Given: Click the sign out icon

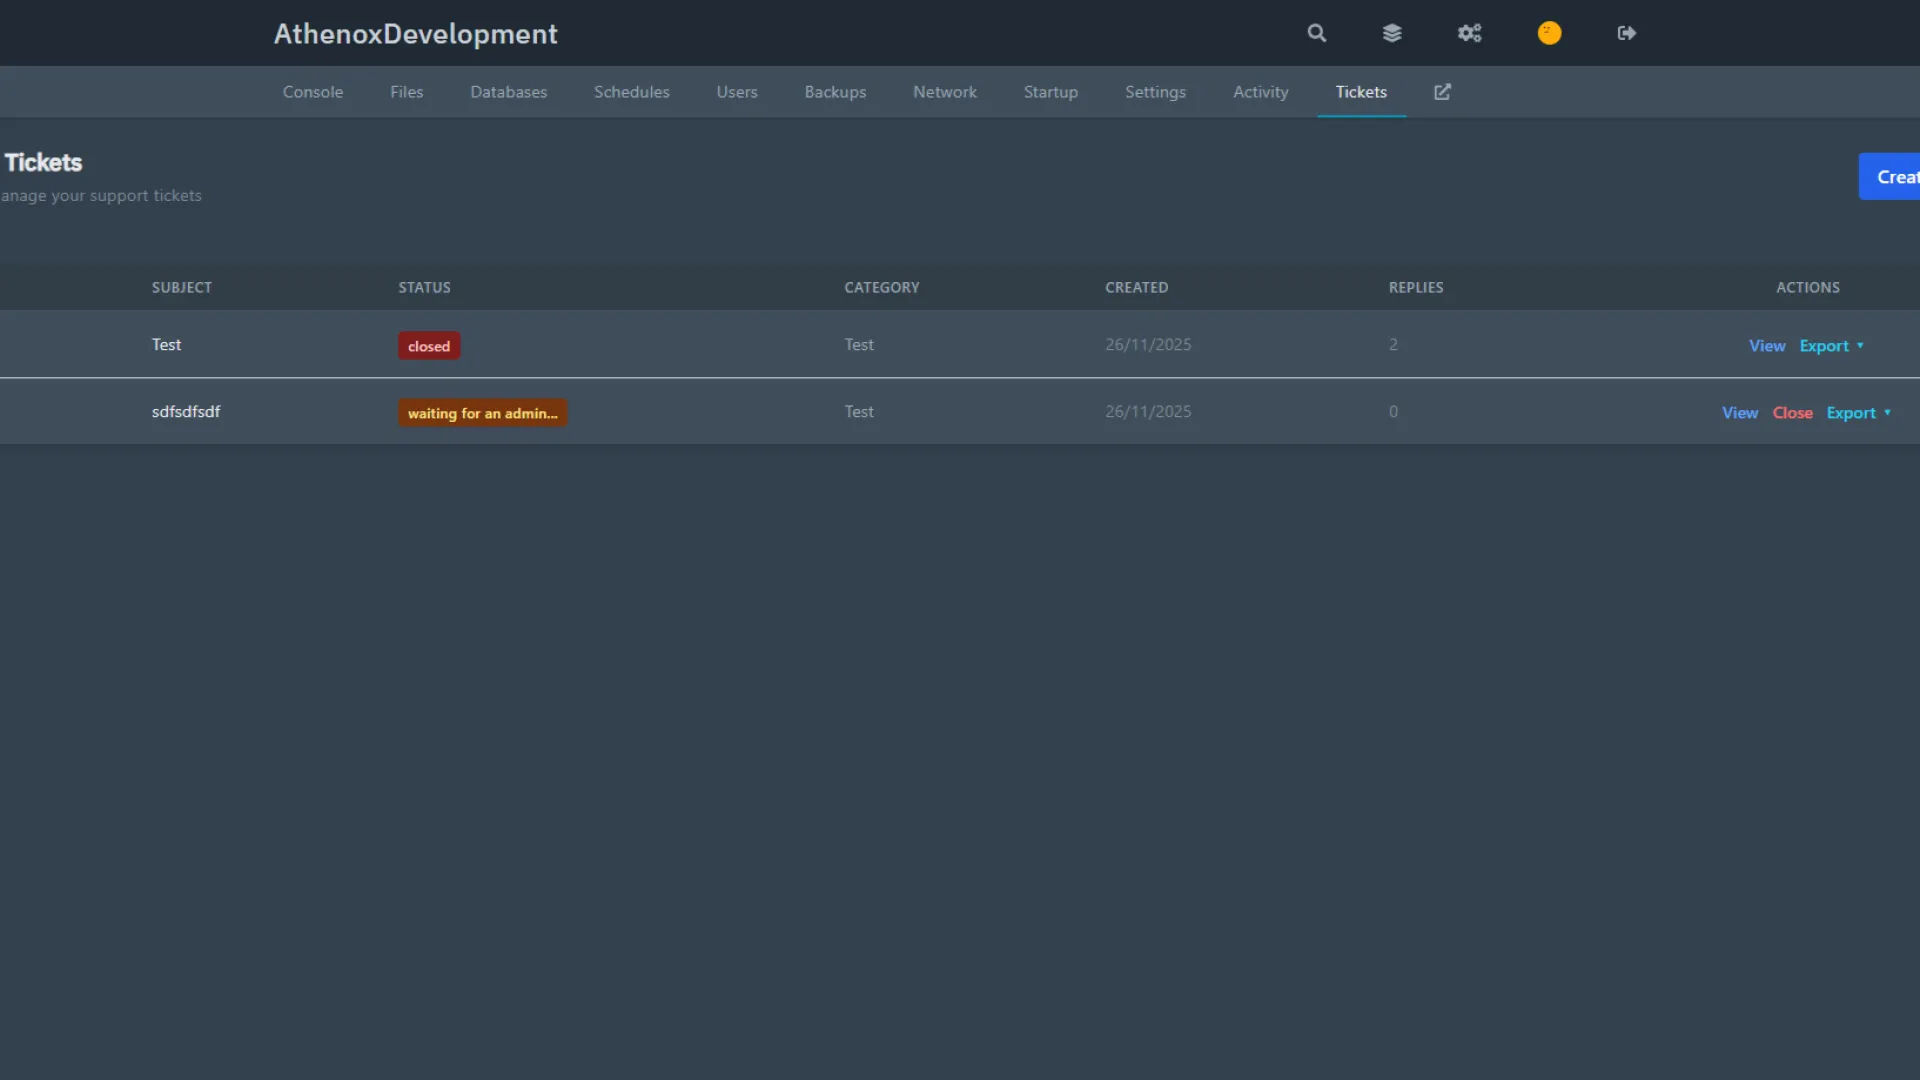Looking at the screenshot, I should pos(1626,33).
